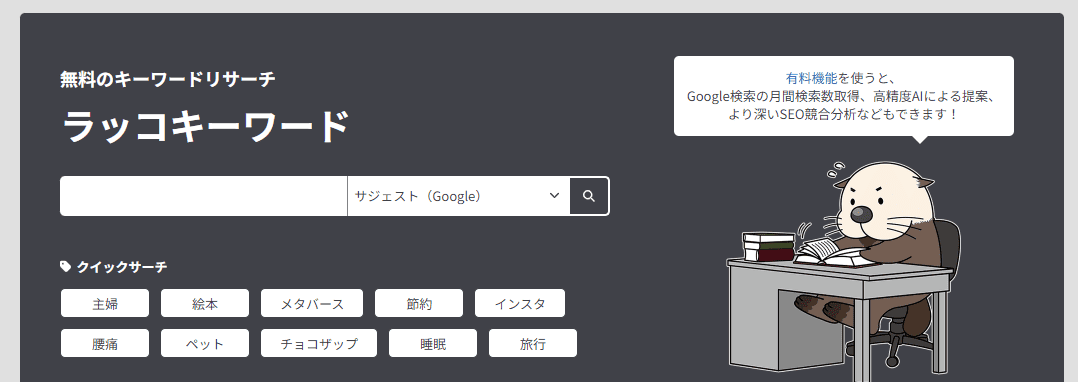Viewport: 1078px width, 382px height.
Task: Click the magnifying glass search button
Action: [x=588, y=196]
